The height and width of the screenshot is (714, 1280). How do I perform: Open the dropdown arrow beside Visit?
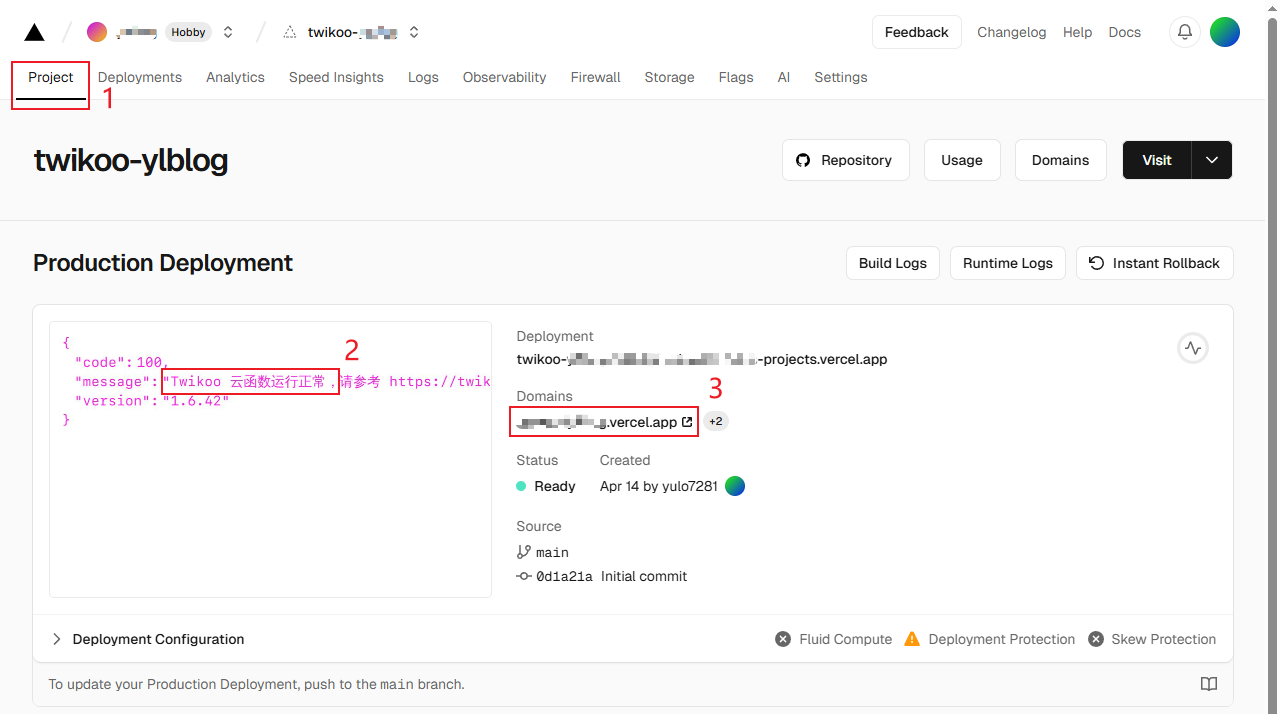click(x=1212, y=160)
